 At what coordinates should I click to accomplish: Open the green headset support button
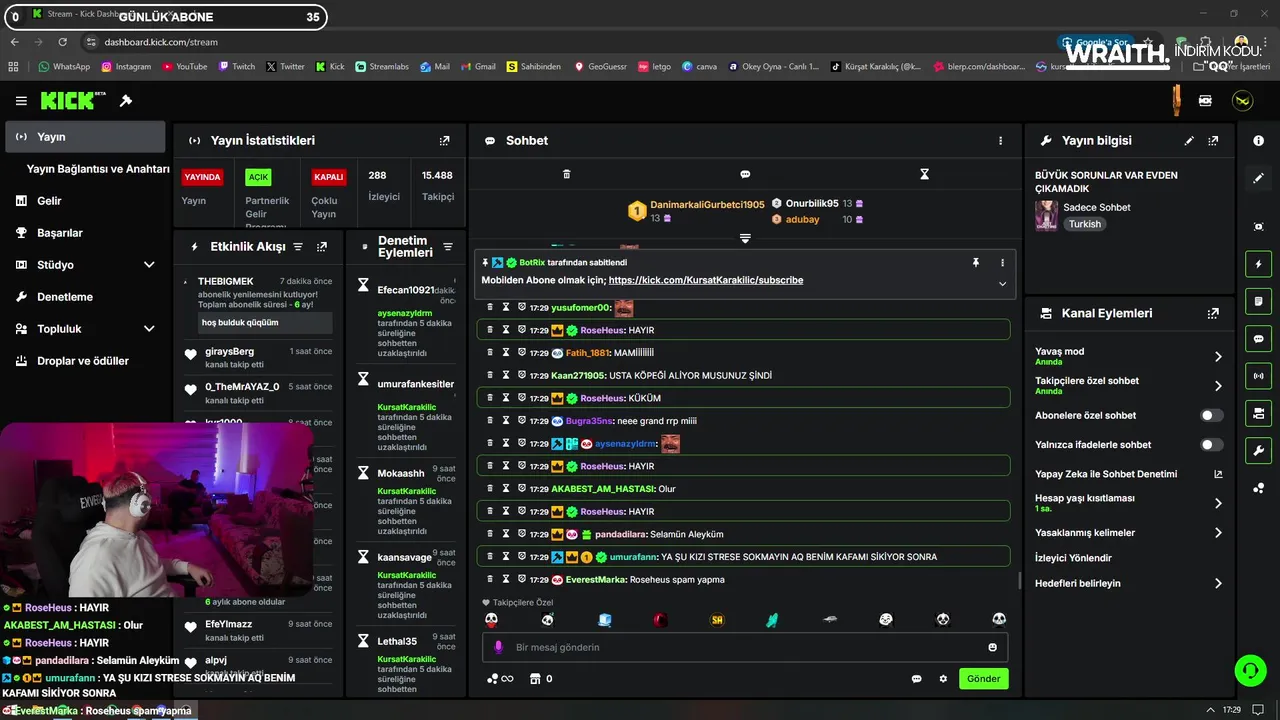pyautogui.click(x=1250, y=670)
